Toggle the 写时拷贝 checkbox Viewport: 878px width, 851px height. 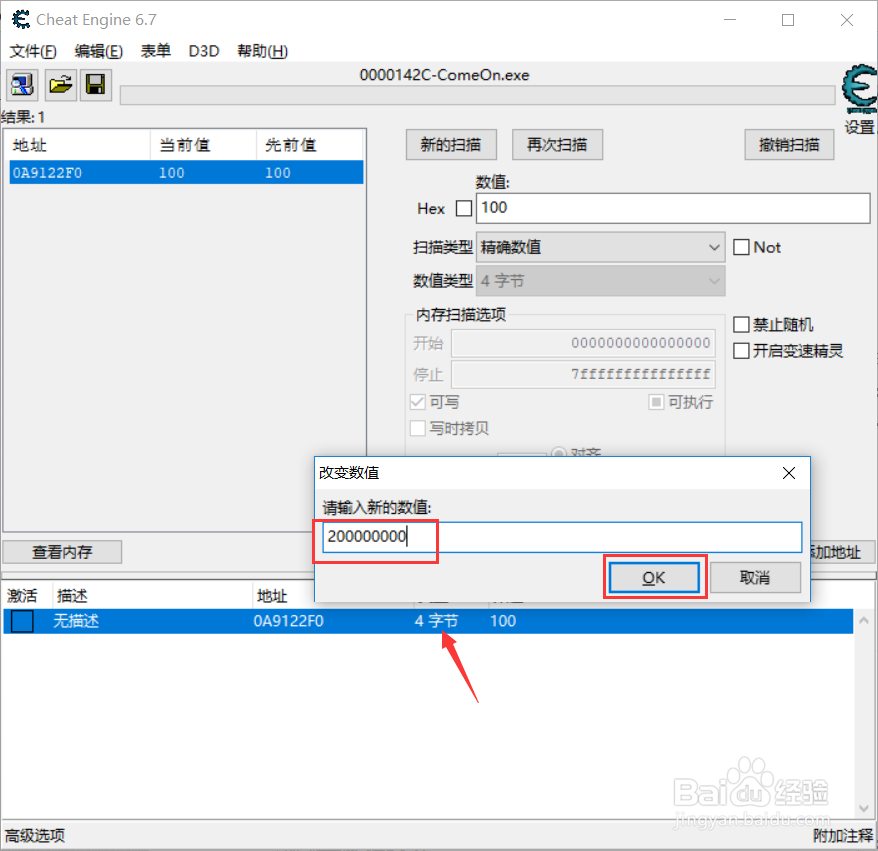click(418, 428)
